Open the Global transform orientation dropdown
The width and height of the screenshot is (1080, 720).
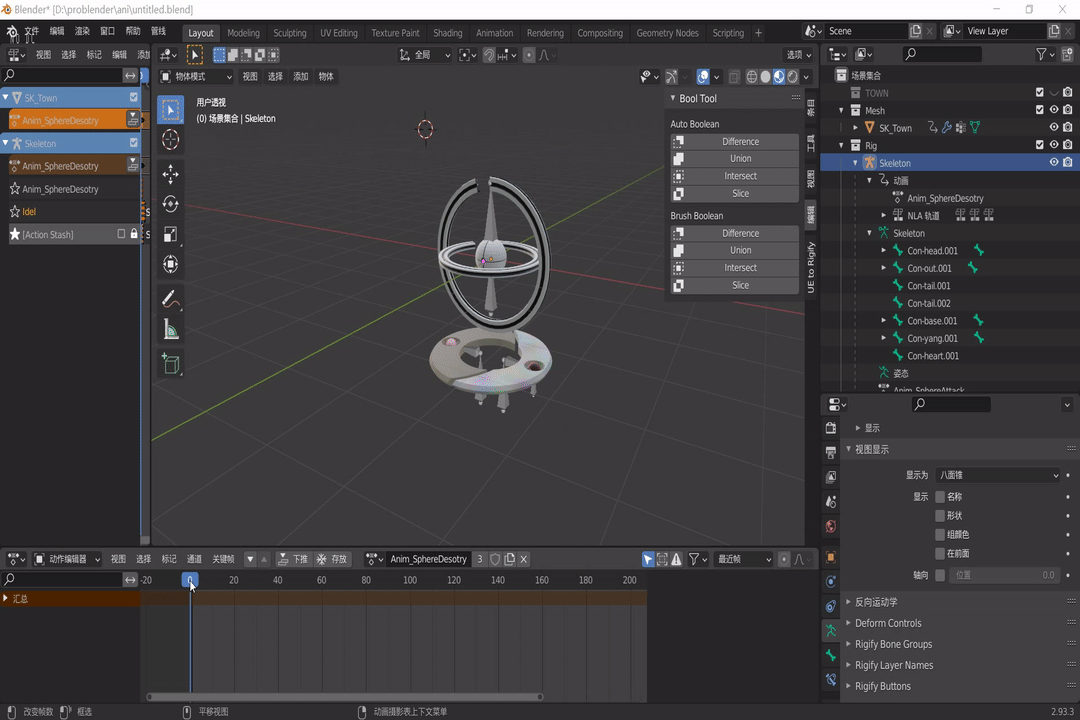424,55
